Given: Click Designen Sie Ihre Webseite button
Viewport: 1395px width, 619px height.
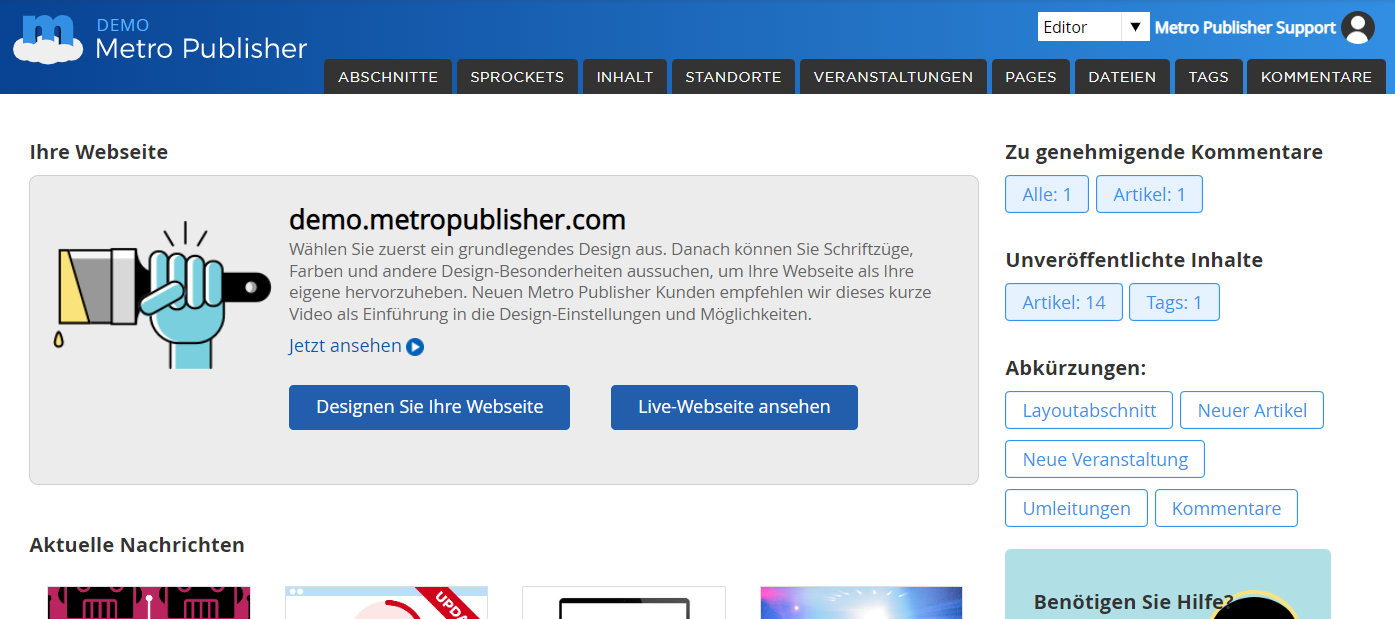Looking at the screenshot, I should point(429,407).
